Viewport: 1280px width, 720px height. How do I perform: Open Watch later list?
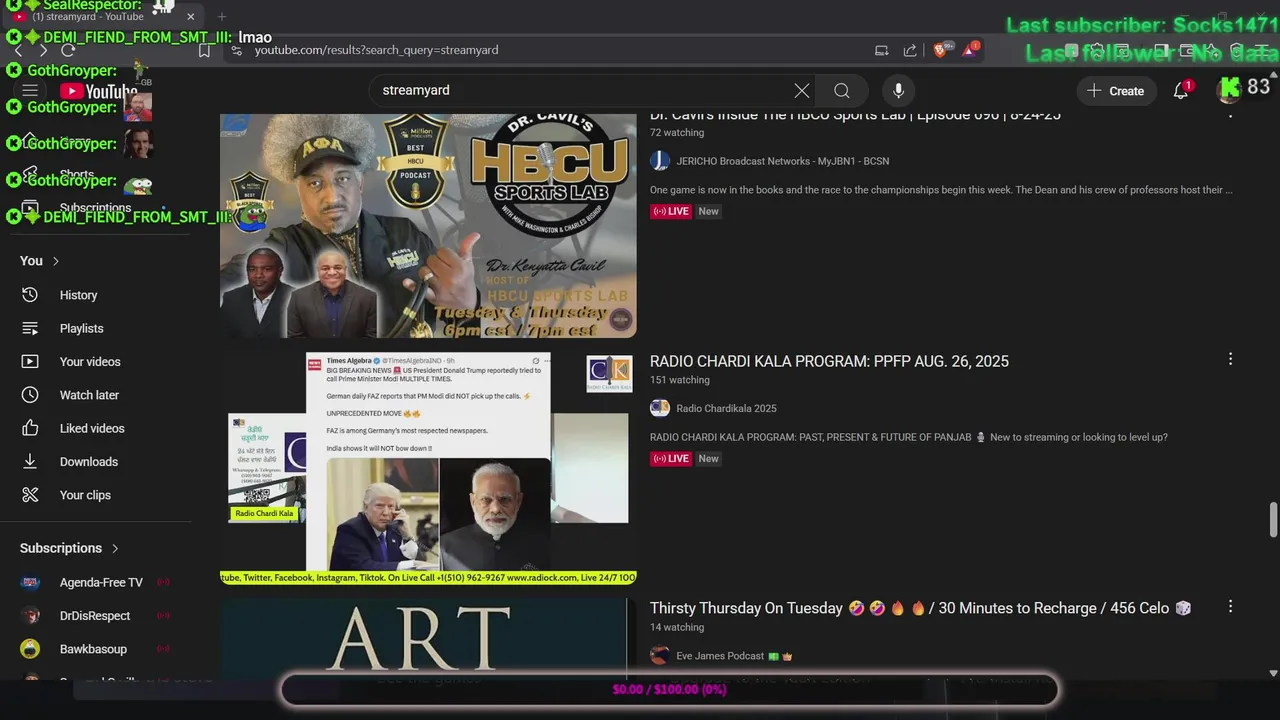tap(89, 395)
